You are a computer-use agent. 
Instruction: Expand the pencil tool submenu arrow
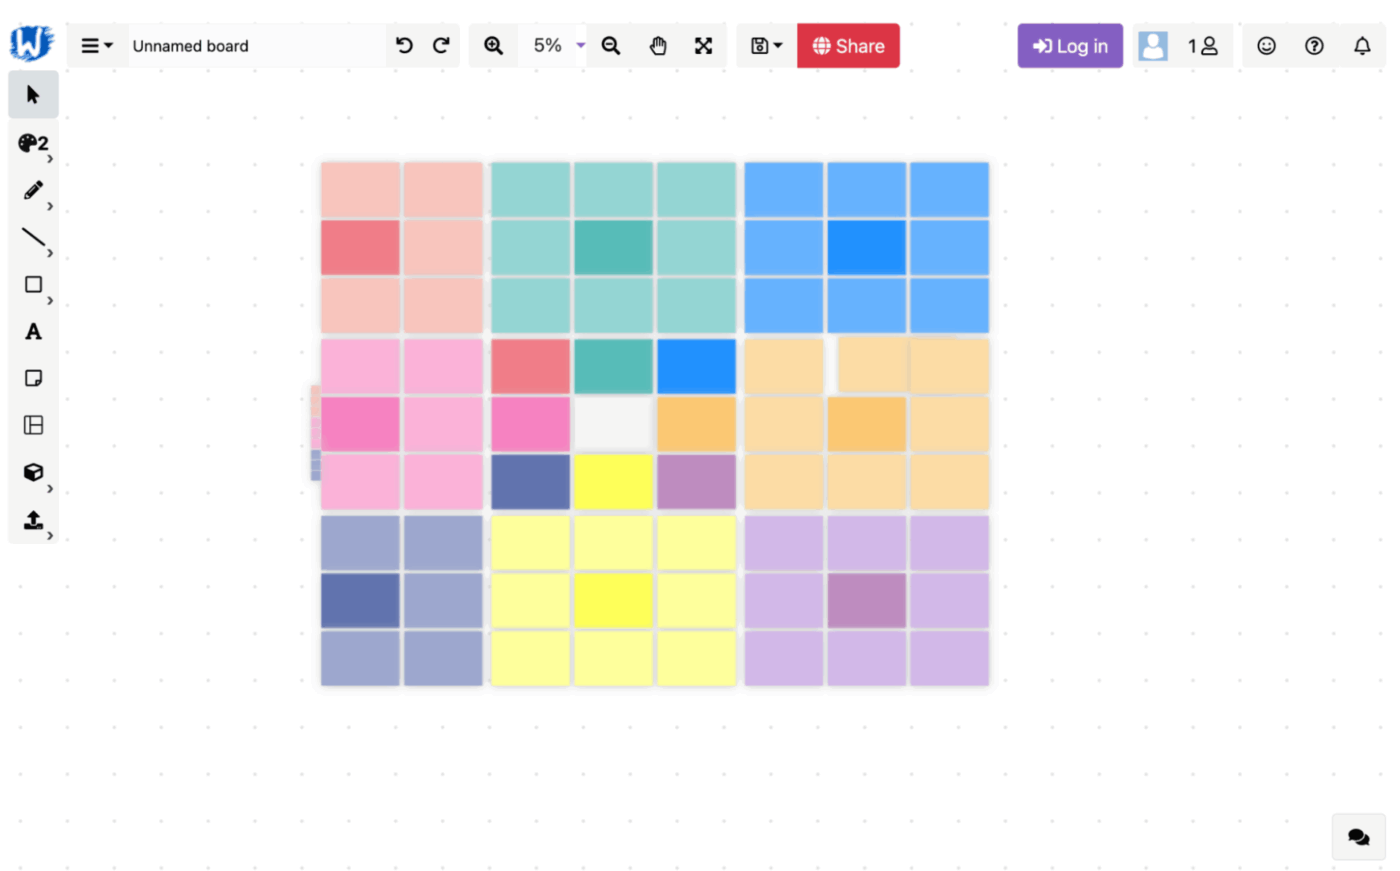tap(50, 206)
